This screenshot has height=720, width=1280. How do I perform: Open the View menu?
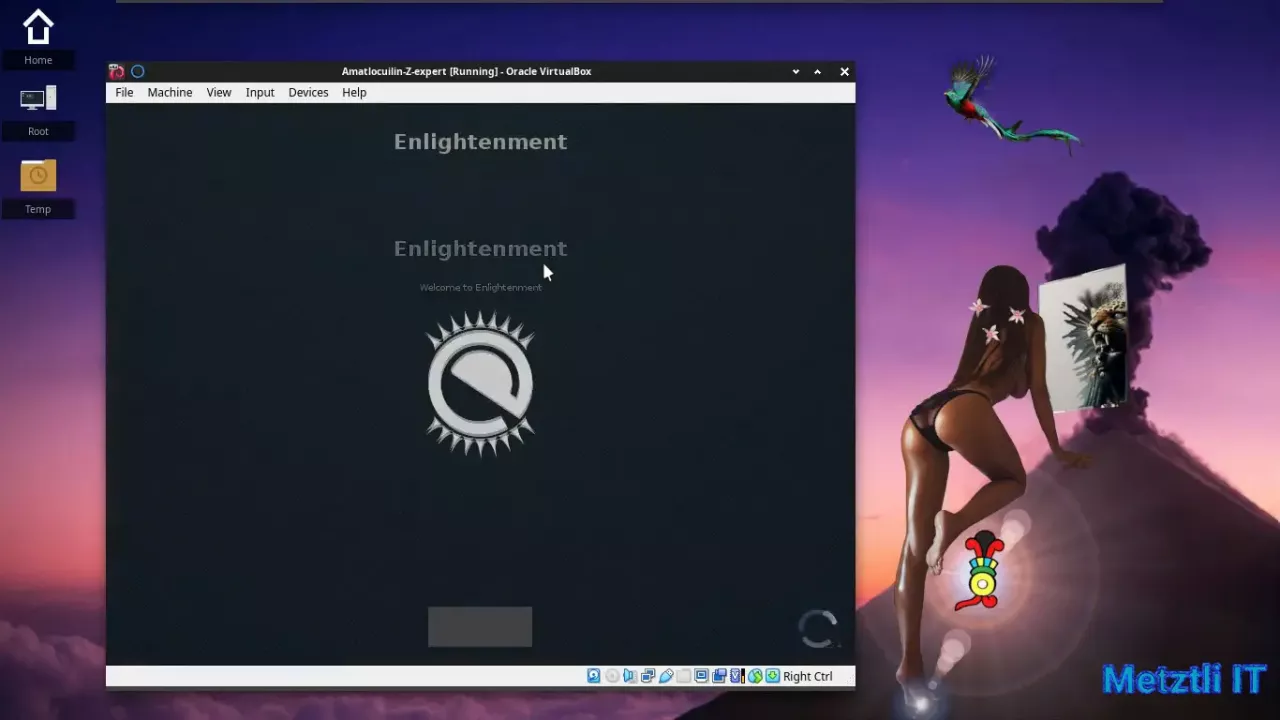point(219,92)
